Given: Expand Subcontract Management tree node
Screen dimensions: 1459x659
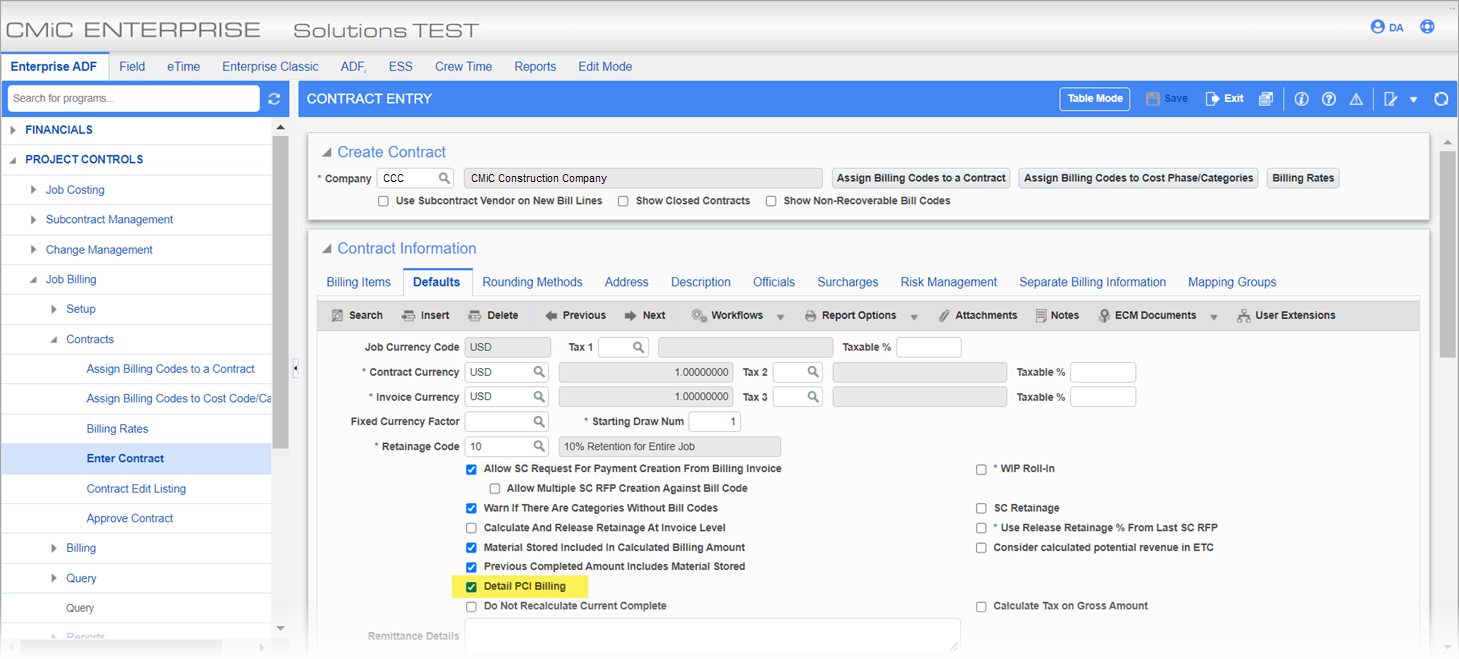Looking at the screenshot, I should pos(34,220).
